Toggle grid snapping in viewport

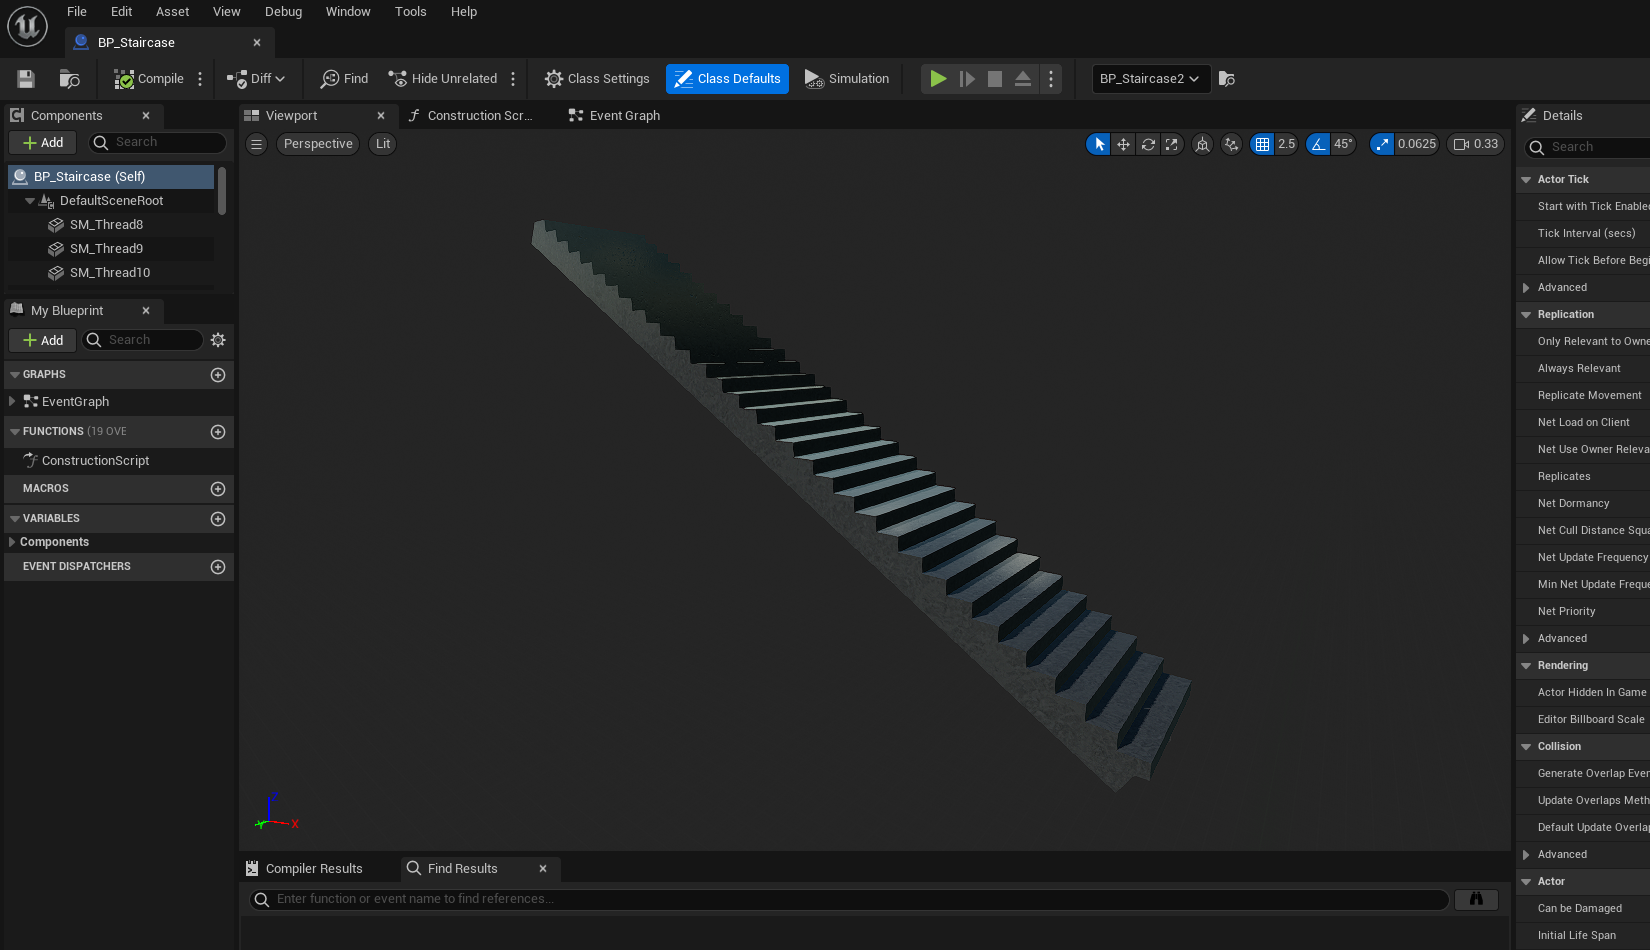point(1262,144)
